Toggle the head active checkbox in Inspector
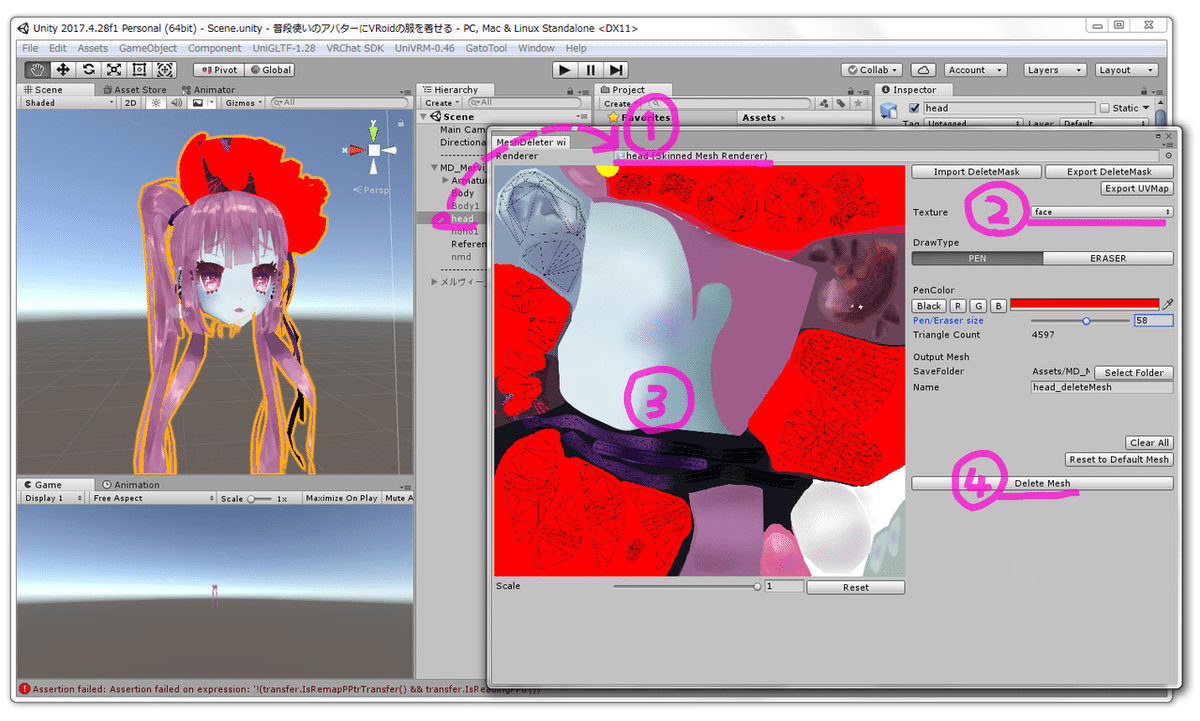1200x721 pixels. 914,108
